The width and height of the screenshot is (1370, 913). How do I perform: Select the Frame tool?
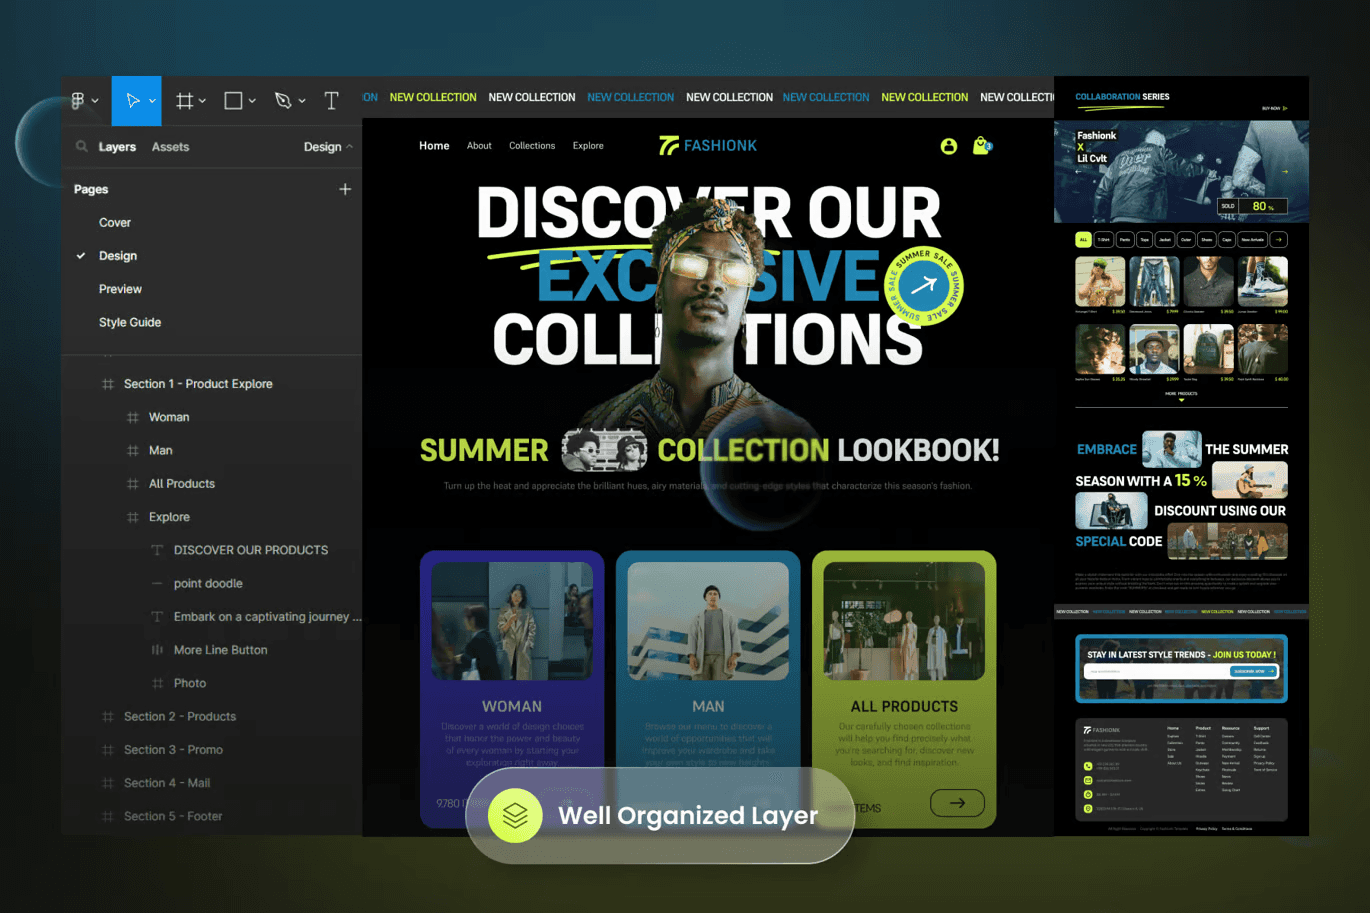[x=185, y=101]
